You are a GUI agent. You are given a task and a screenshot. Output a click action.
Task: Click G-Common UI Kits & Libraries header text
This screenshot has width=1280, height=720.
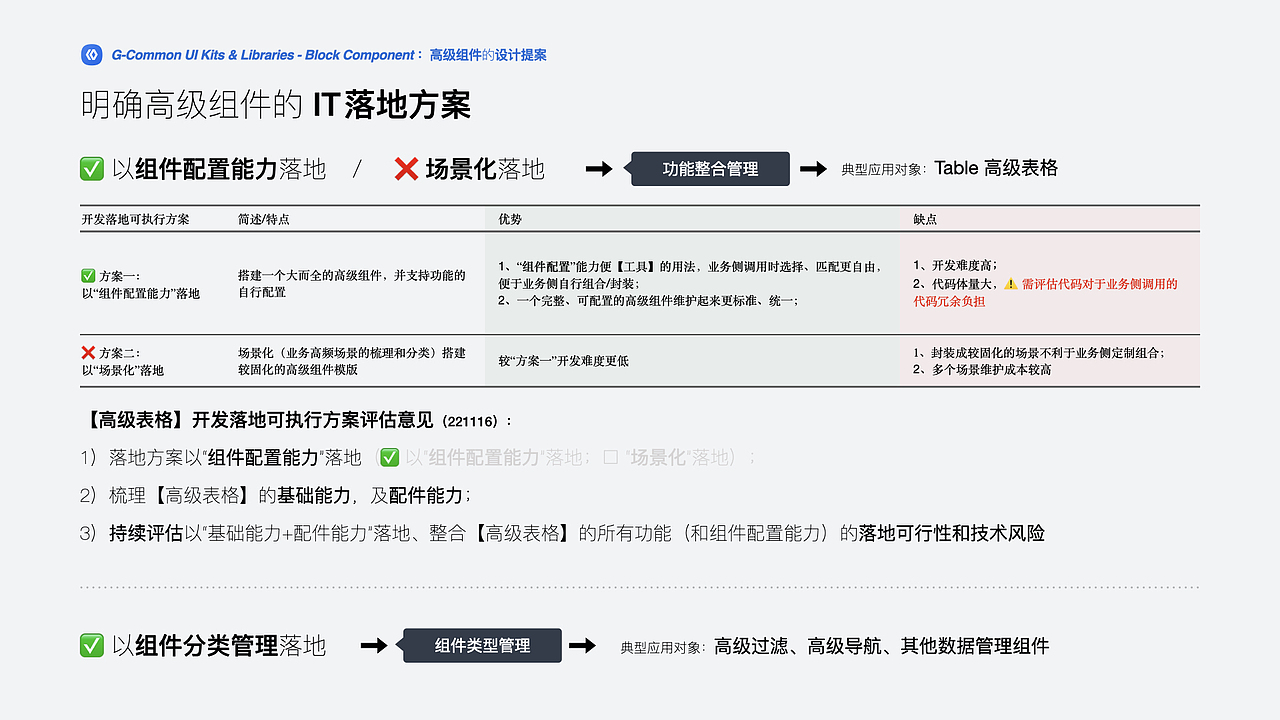(x=261, y=55)
